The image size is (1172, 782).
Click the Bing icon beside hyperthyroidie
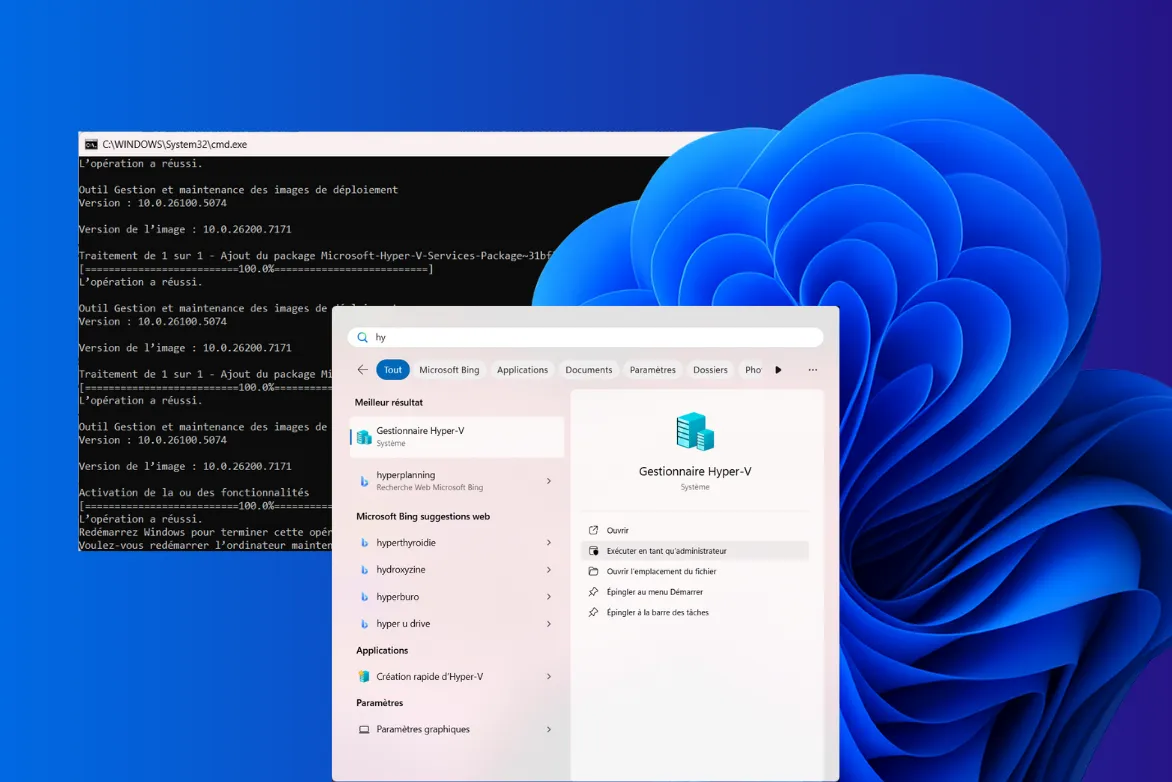365,542
